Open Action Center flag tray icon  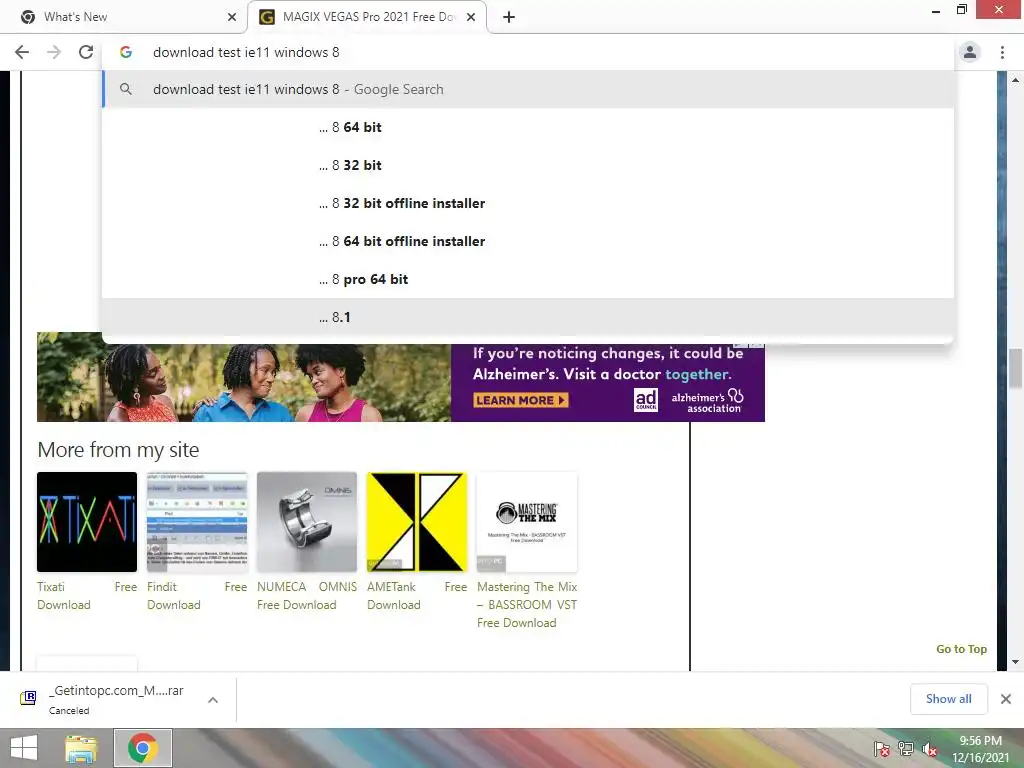point(881,749)
